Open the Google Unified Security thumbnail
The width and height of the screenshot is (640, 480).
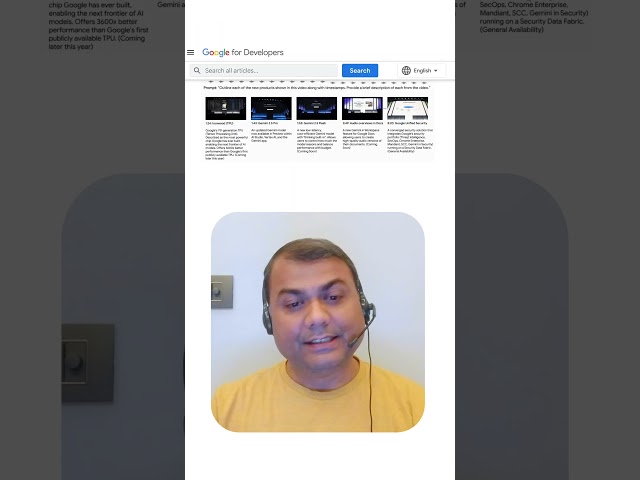coord(407,108)
